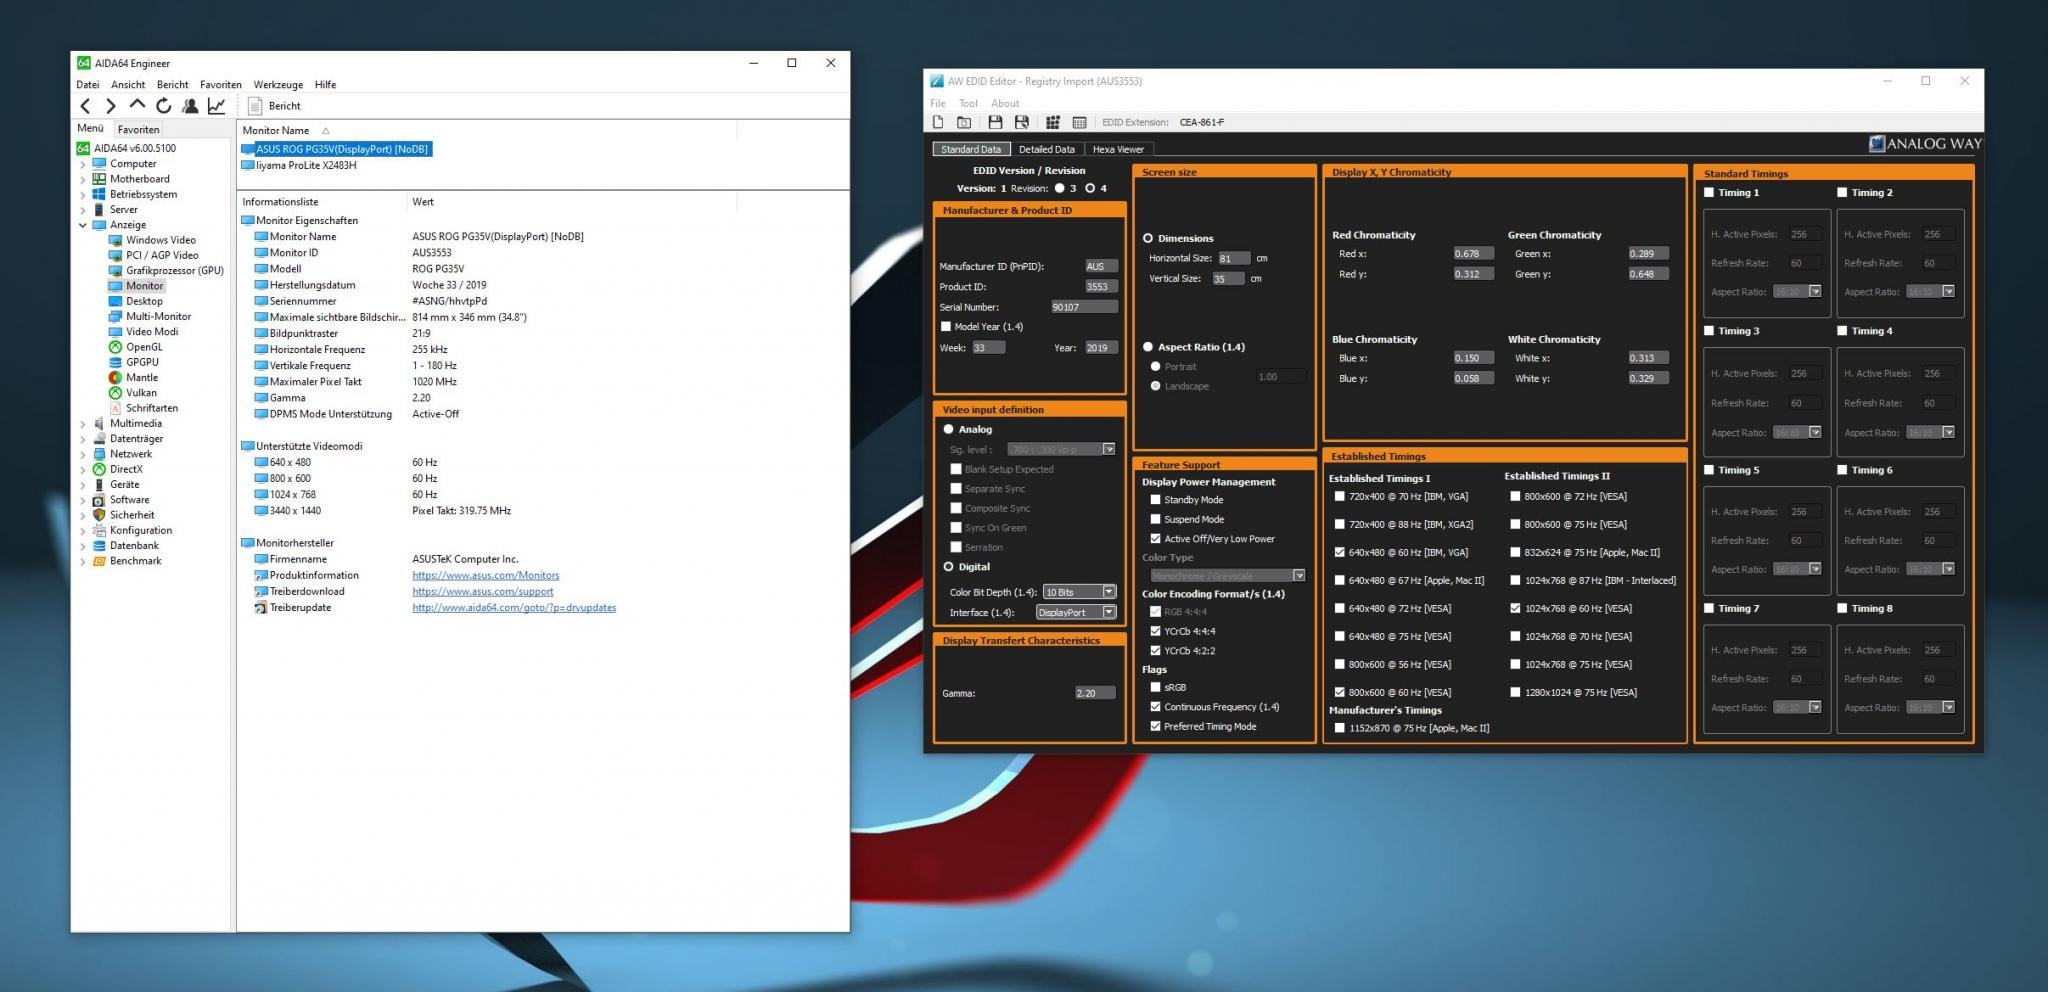2048x992 pixels.
Task: Open Werkzeuge menu in AIDA64
Action: pos(278,85)
